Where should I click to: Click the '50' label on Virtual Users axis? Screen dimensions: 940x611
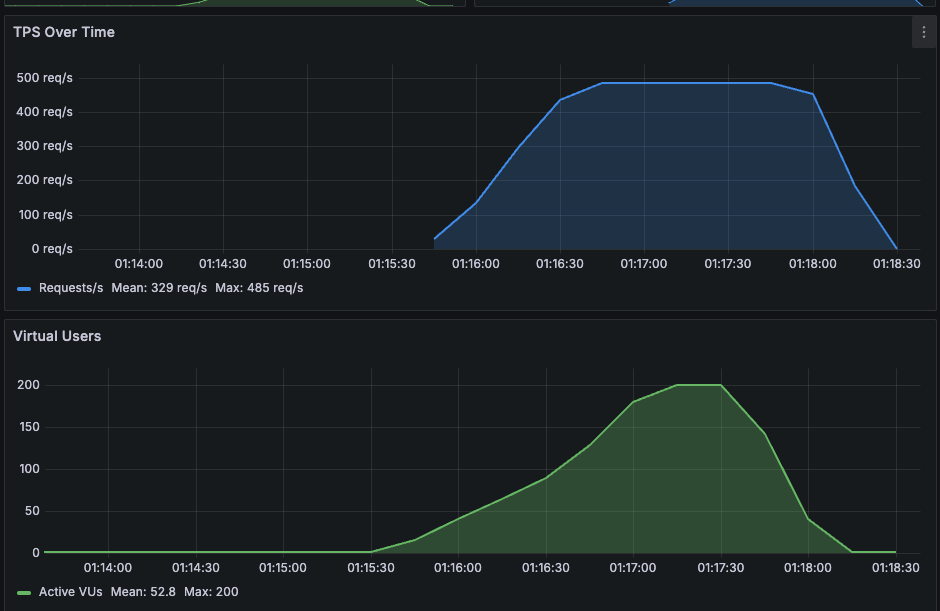click(32, 511)
